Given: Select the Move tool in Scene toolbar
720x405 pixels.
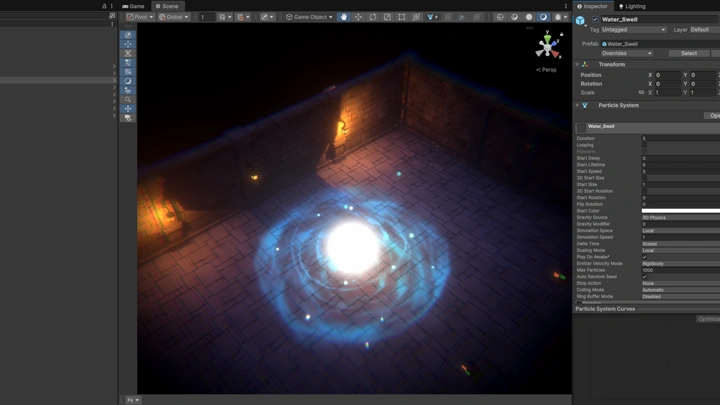Looking at the screenshot, I should click(358, 17).
